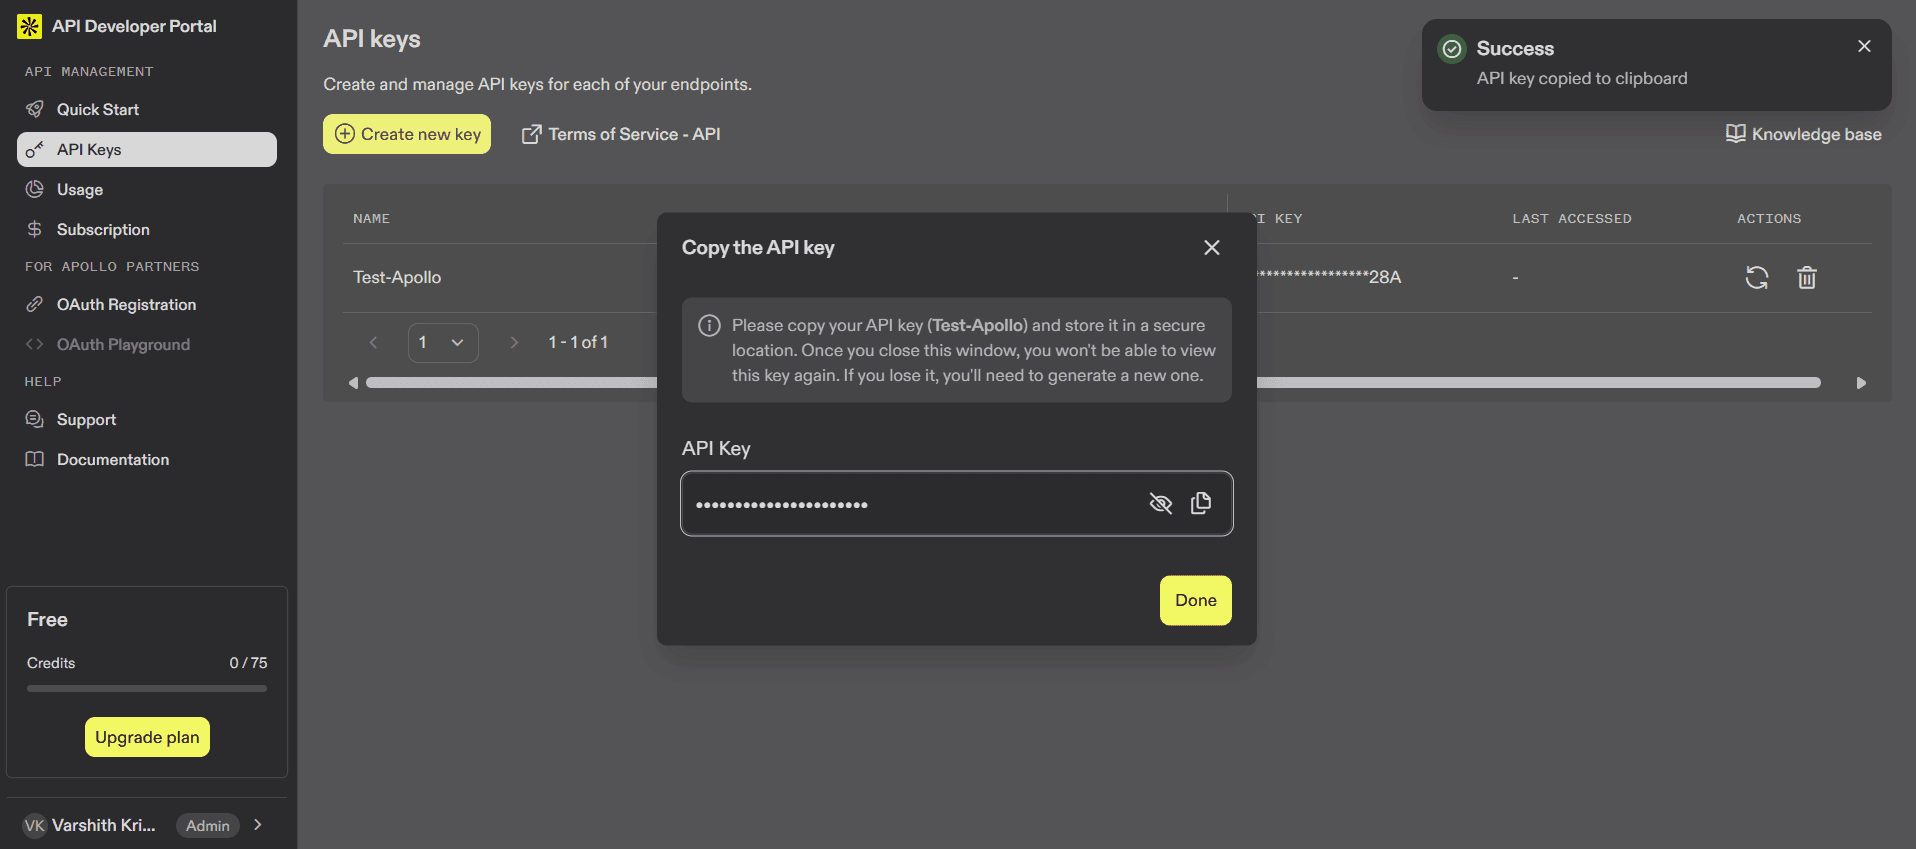
Task: Open OAuth Registration
Action: pyautogui.click(x=147, y=305)
